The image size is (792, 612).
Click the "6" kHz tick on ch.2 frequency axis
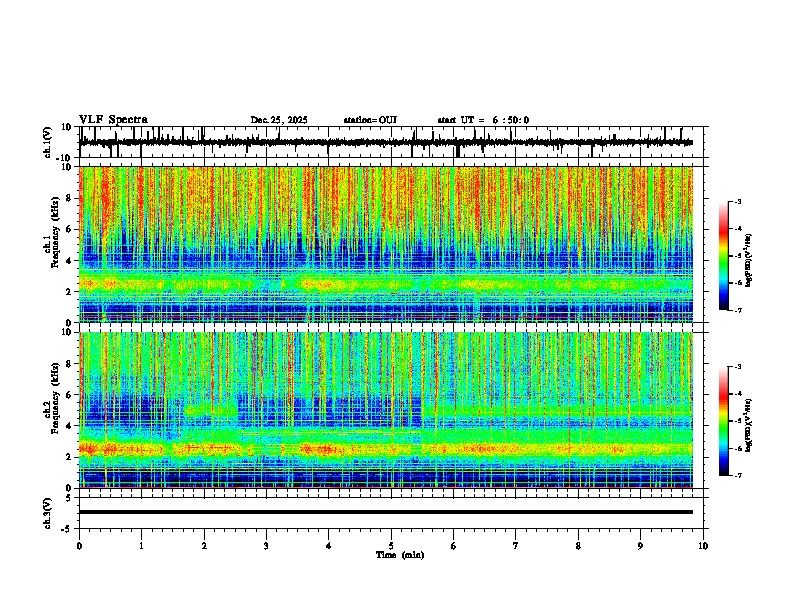(69, 394)
